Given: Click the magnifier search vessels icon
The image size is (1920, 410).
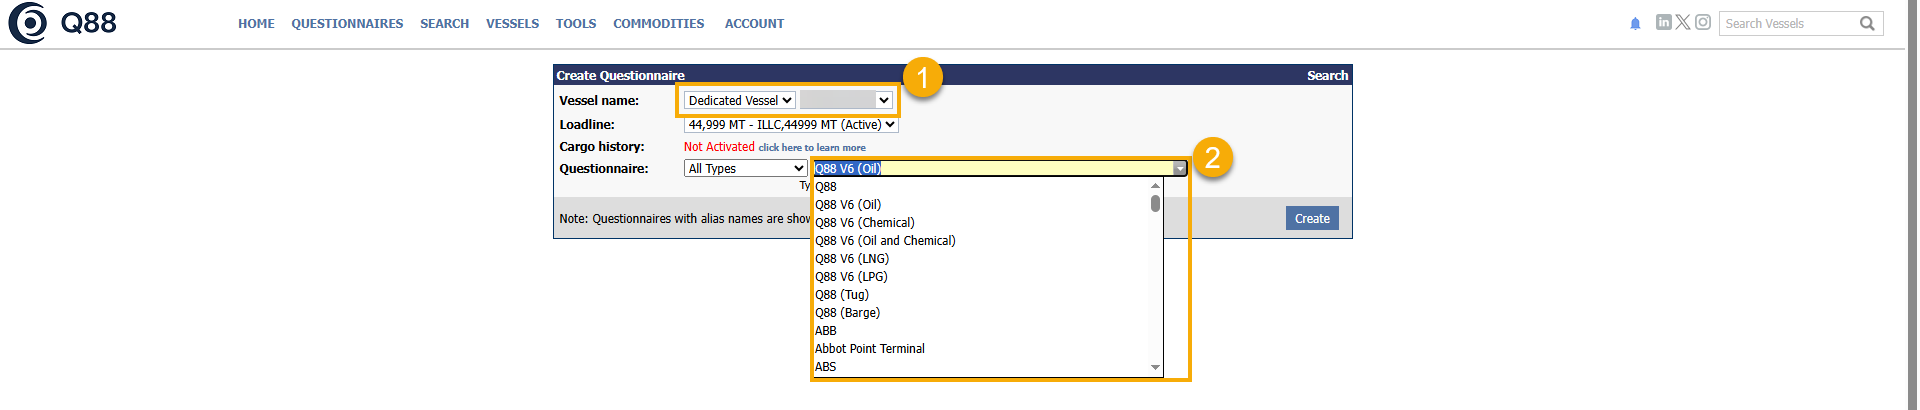Looking at the screenshot, I should pyautogui.click(x=1867, y=23).
